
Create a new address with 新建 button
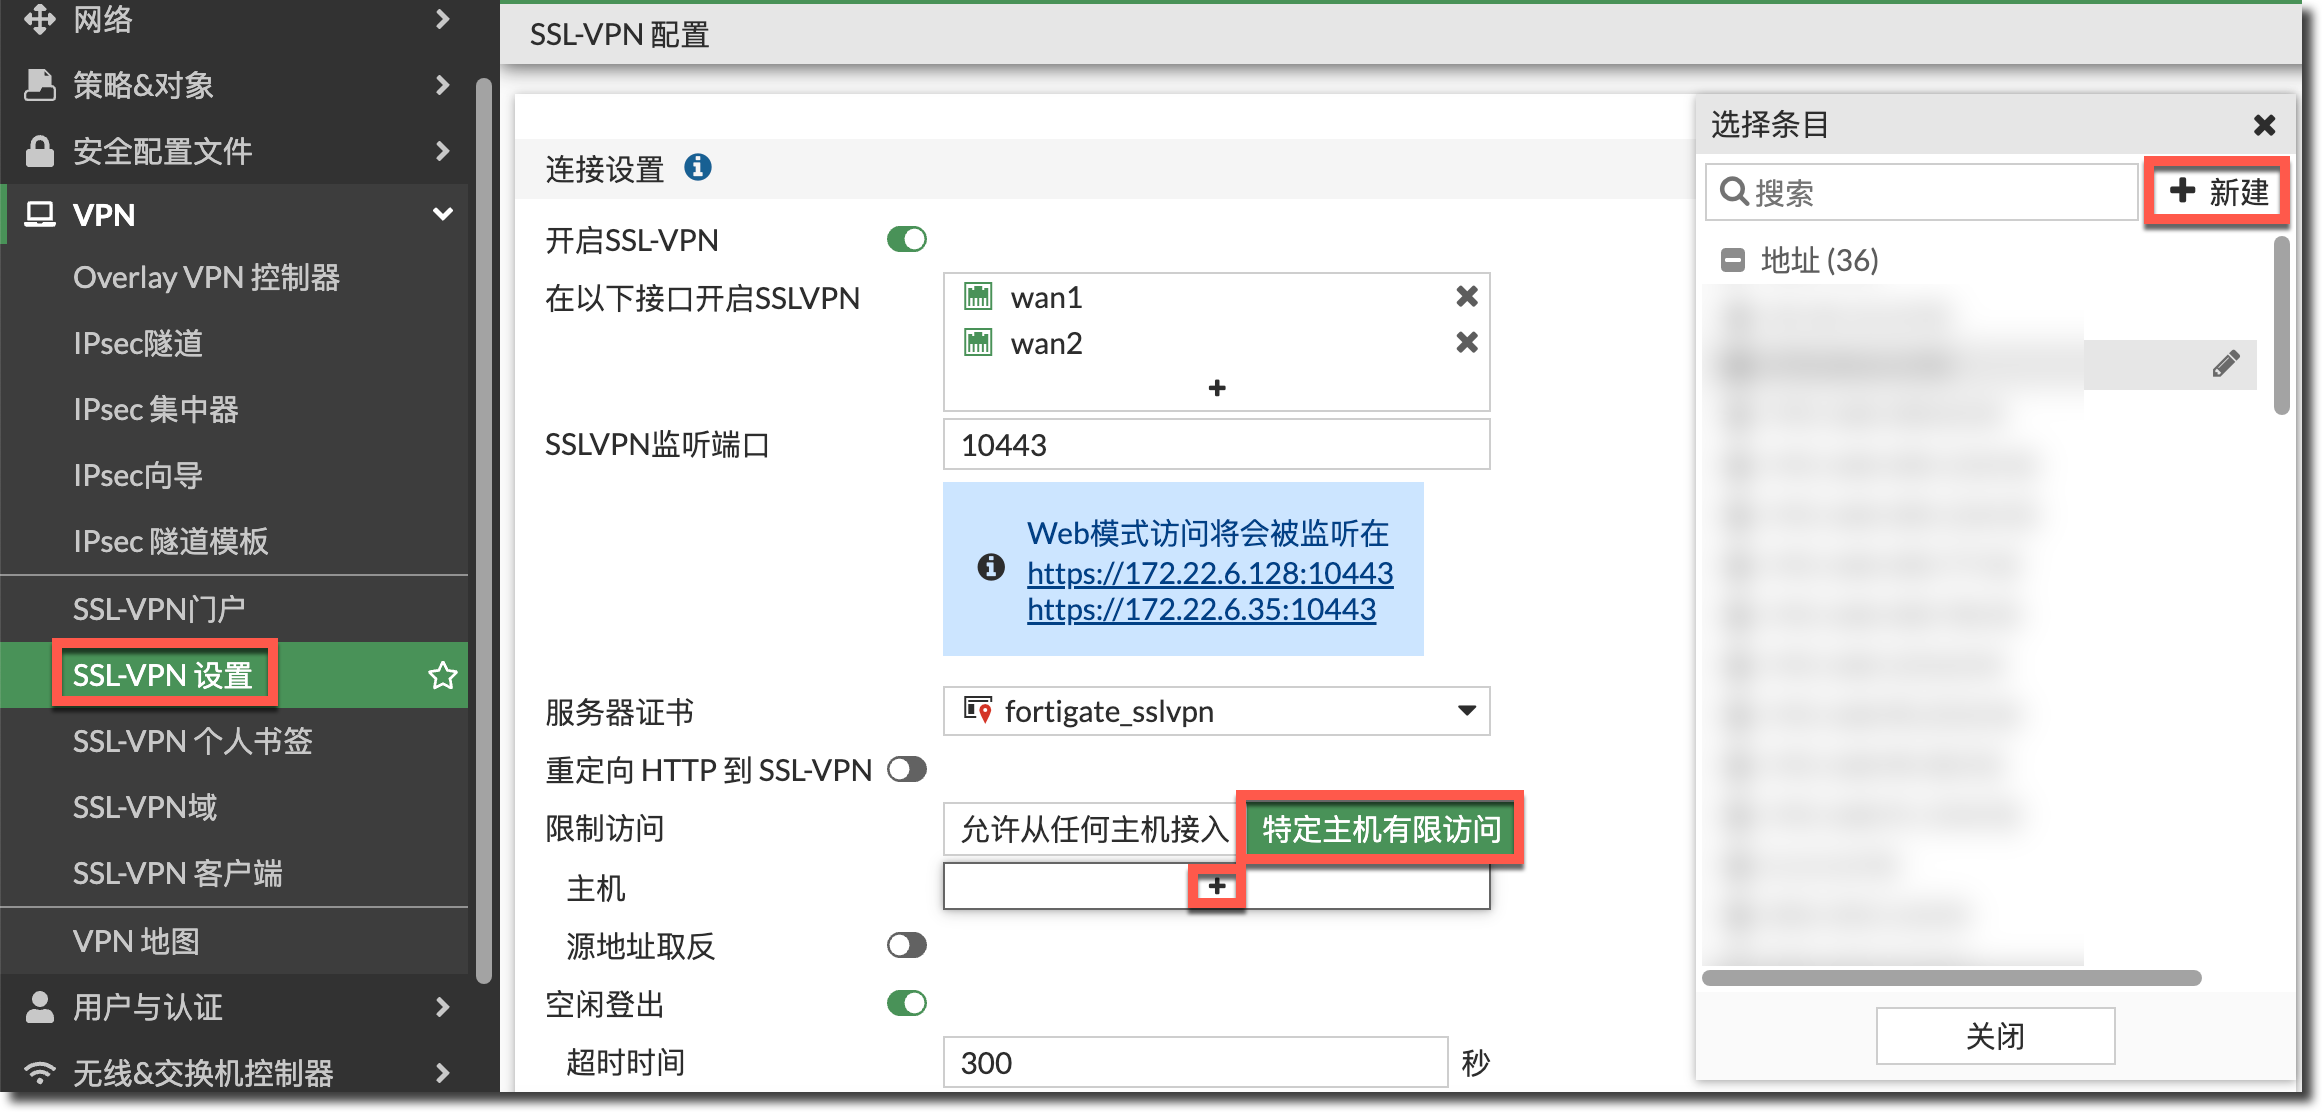tap(2216, 191)
